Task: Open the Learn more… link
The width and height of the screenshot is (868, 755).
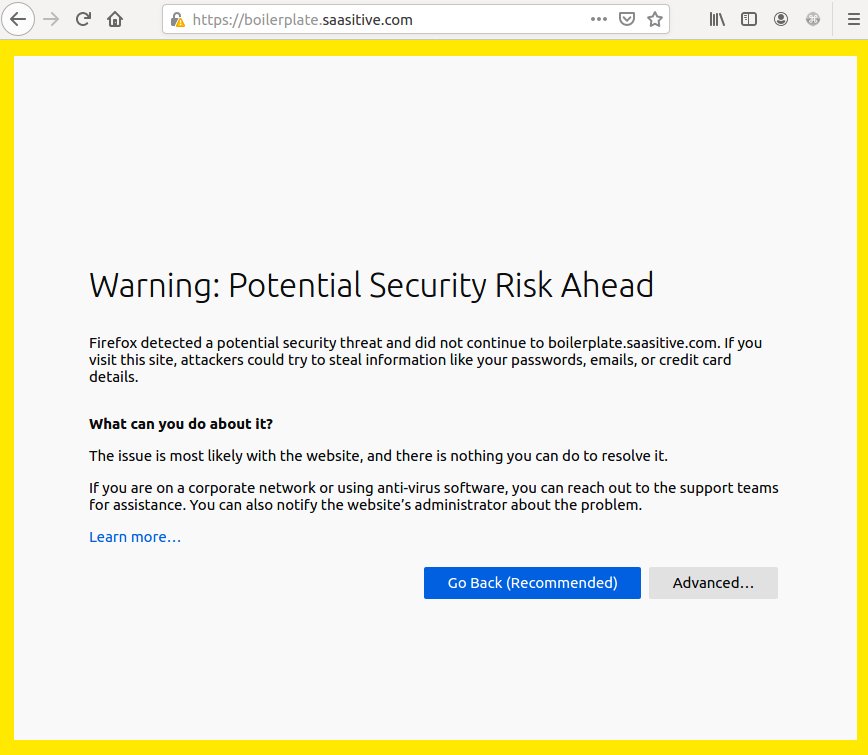Action: point(135,537)
